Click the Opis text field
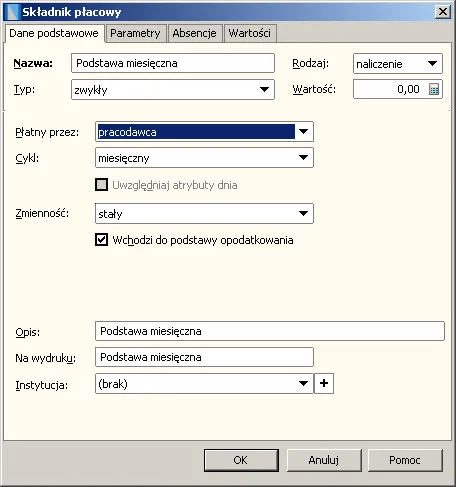 coord(270,331)
